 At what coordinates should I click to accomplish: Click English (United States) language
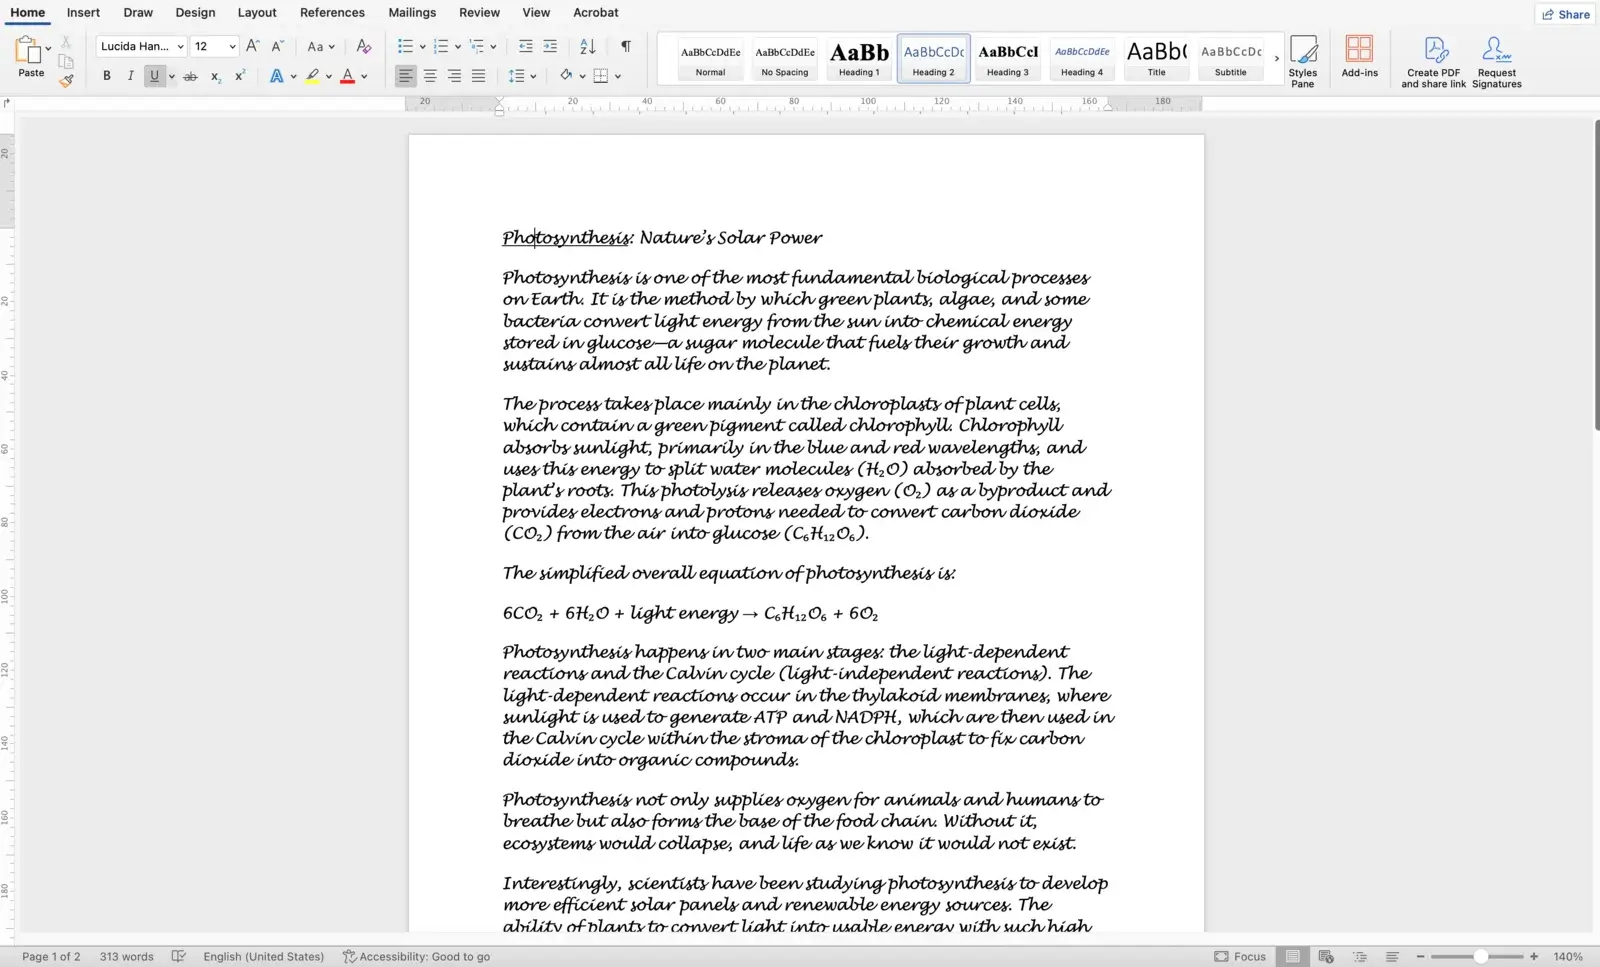(x=264, y=957)
